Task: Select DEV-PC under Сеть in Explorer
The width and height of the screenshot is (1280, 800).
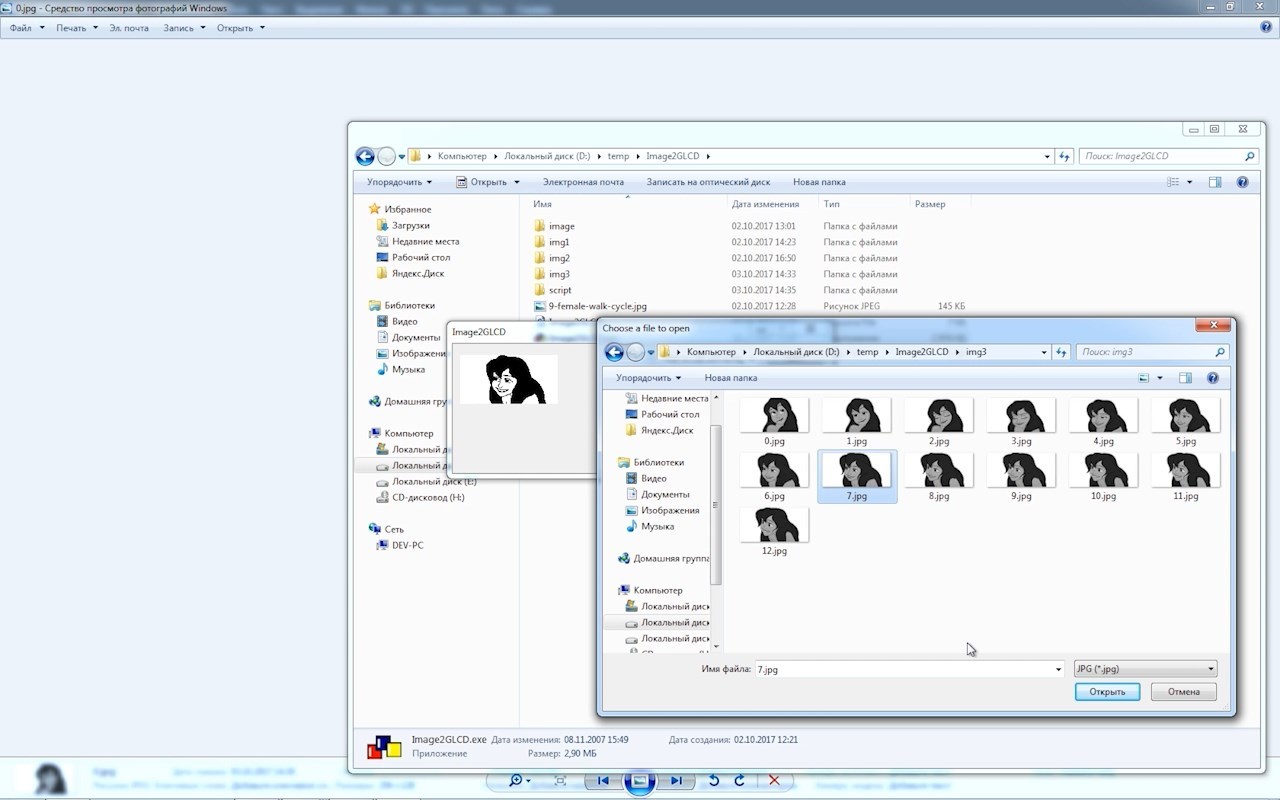Action: click(407, 545)
